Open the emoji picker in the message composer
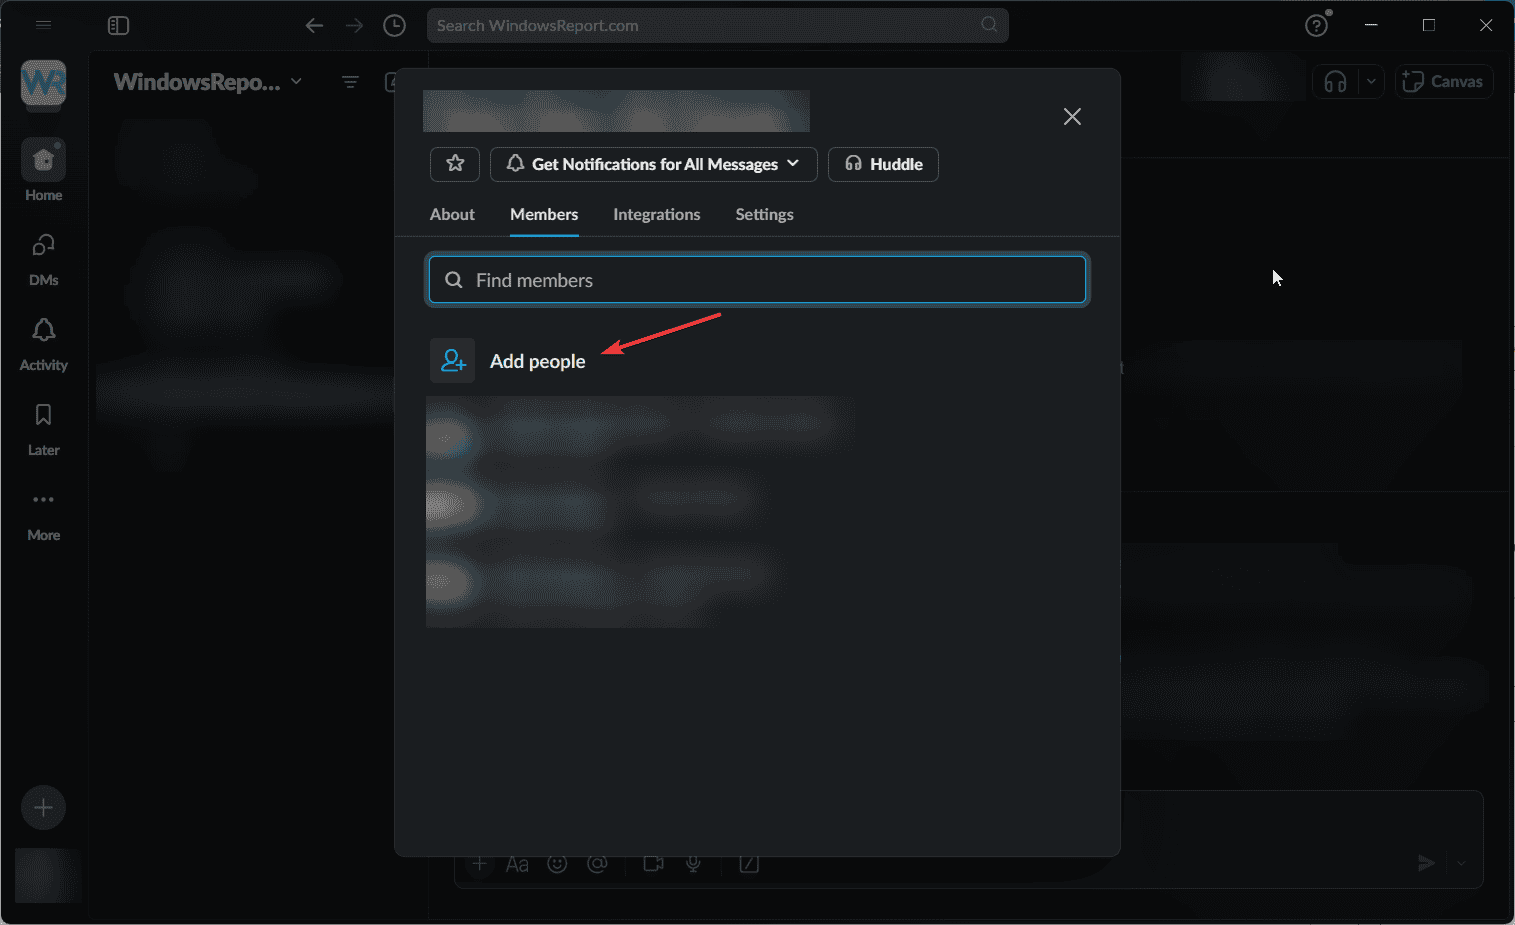Viewport: 1515px width, 925px height. point(557,863)
